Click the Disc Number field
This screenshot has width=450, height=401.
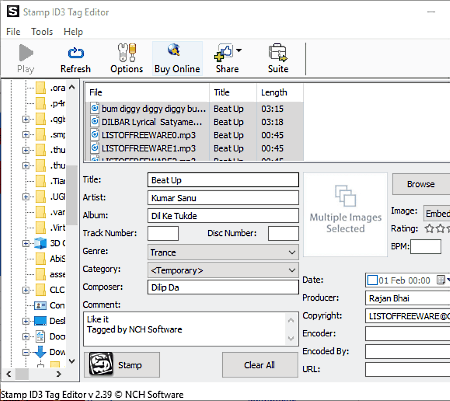[x=283, y=233]
